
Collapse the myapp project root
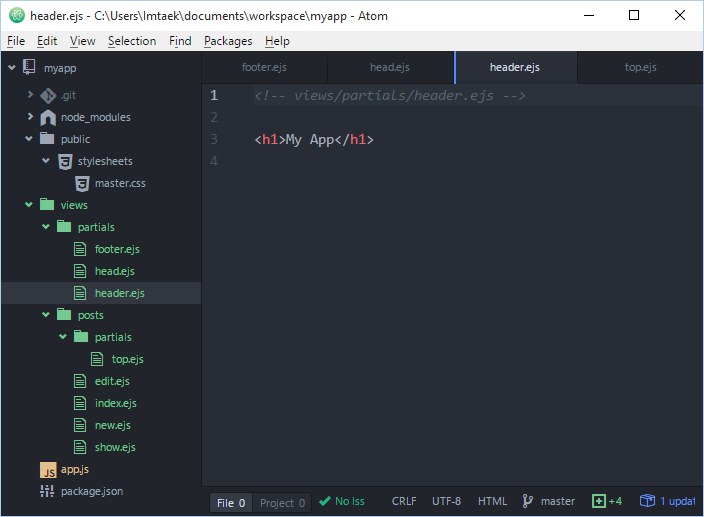[12, 68]
